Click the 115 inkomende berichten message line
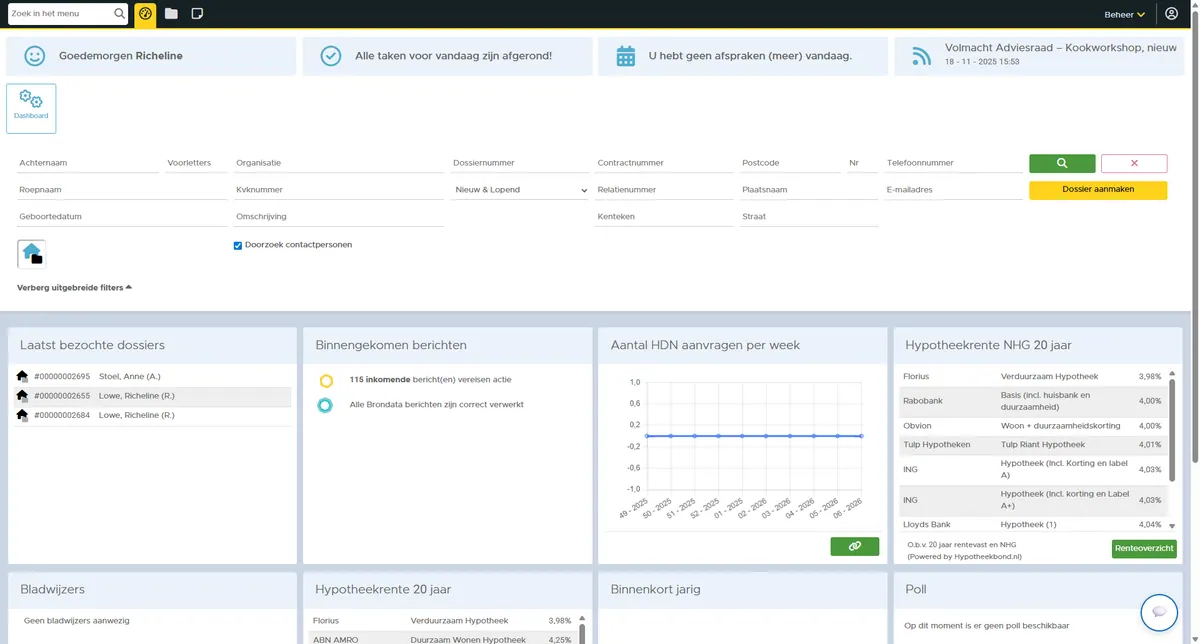This screenshot has height=644, width=1200. pos(430,380)
